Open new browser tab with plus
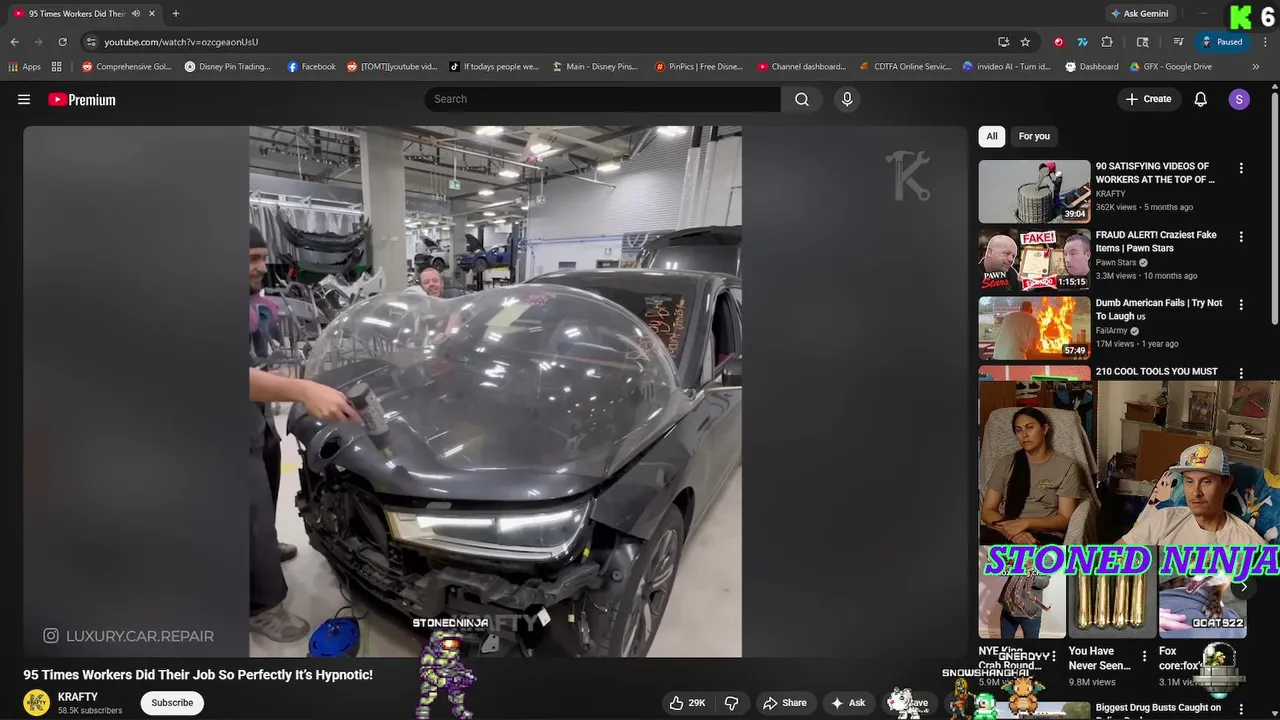 (176, 14)
